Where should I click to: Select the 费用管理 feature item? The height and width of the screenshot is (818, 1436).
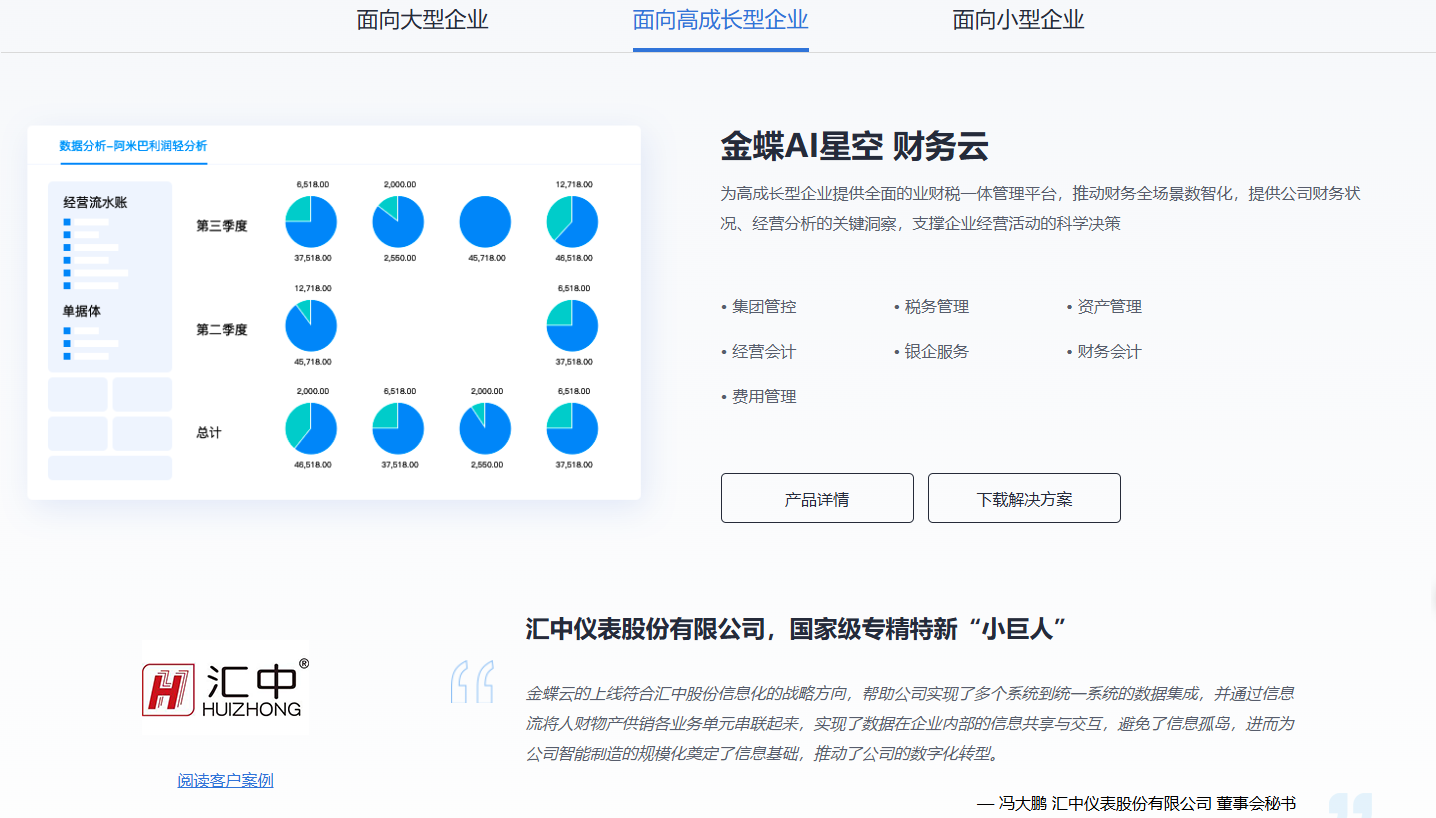point(764,397)
